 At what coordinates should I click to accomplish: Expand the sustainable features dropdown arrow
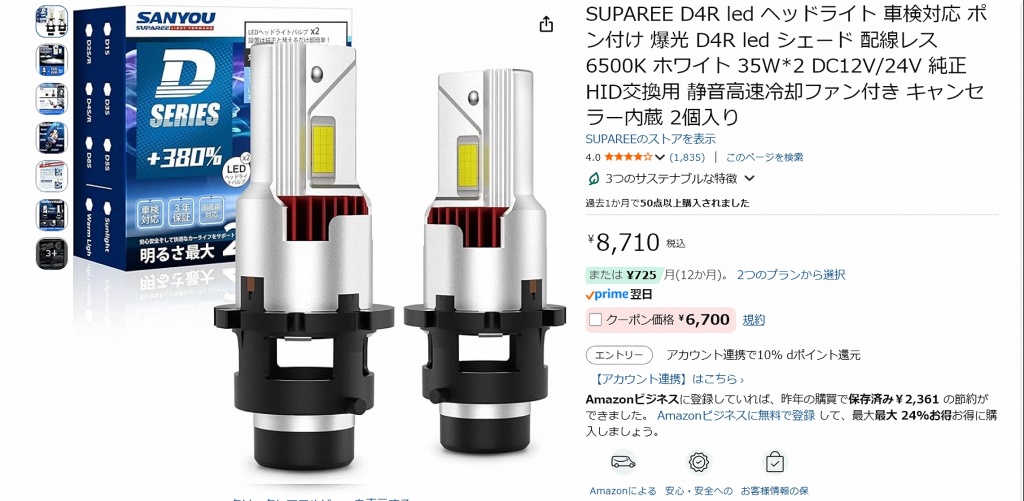(x=750, y=178)
